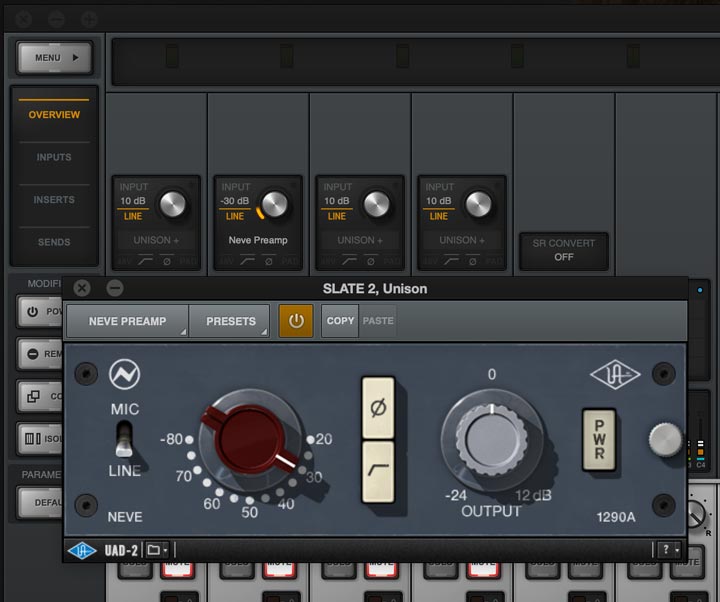
Task: Toggle the orange plugin power button
Action: click(296, 321)
